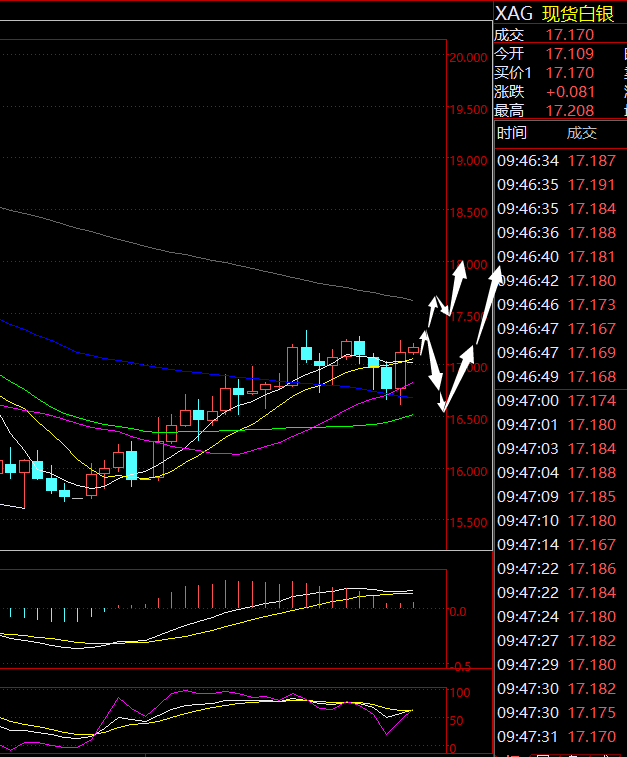
Task: Select the 09:47:14 tick row
Action: (557, 545)
